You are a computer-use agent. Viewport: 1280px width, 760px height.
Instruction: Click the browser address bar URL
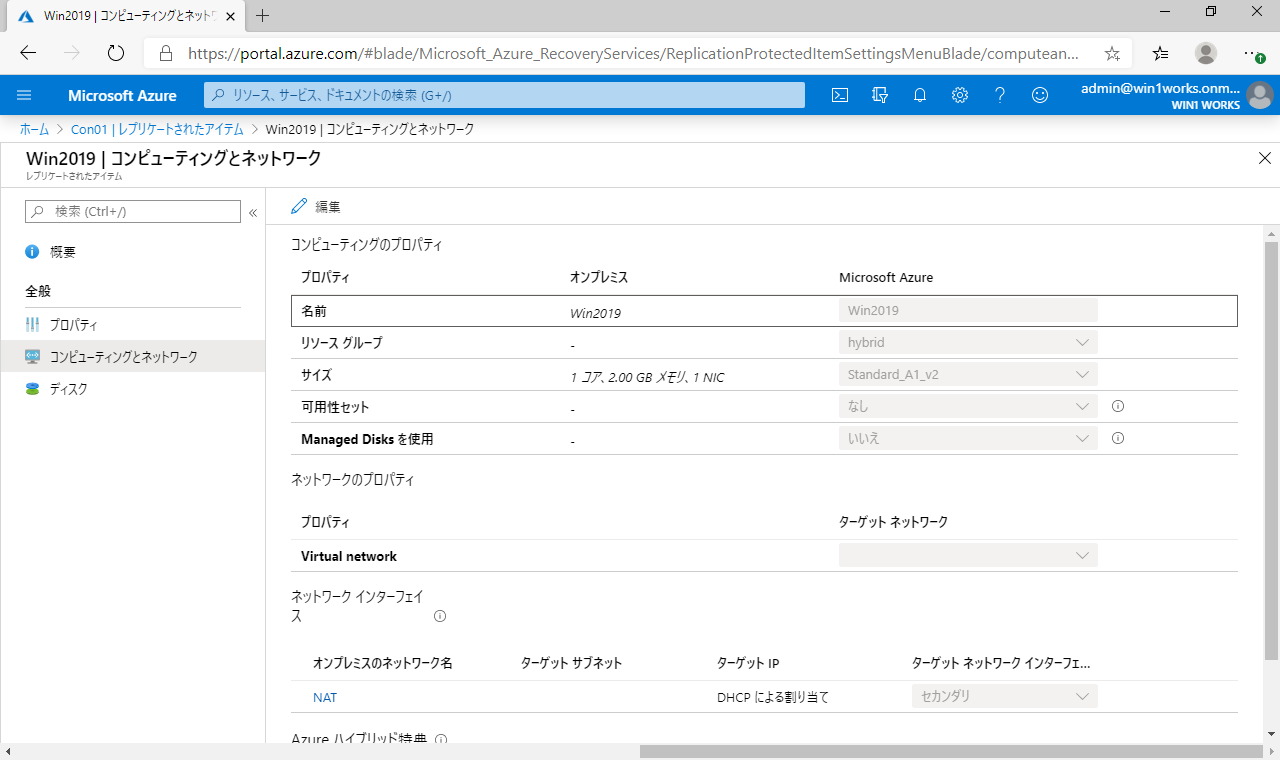(634, 53)
